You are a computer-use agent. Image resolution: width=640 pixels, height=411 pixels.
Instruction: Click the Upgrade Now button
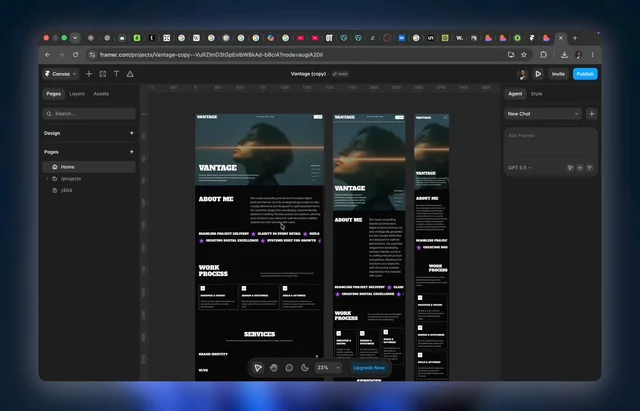point(369,368)
